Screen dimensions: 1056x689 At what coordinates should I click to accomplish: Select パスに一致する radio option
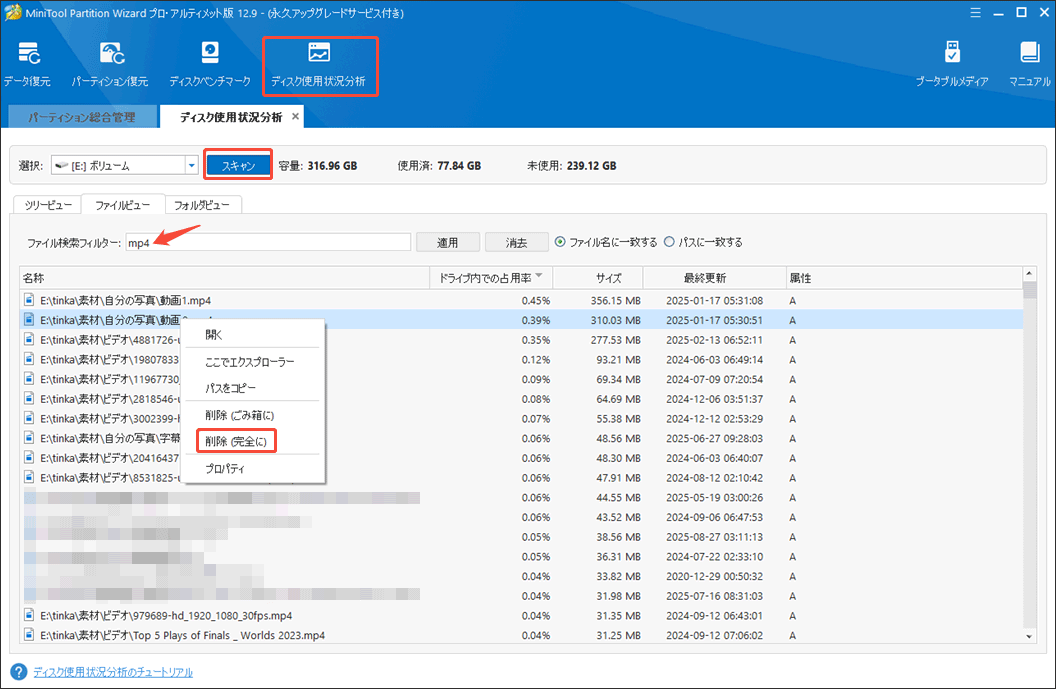669,242
